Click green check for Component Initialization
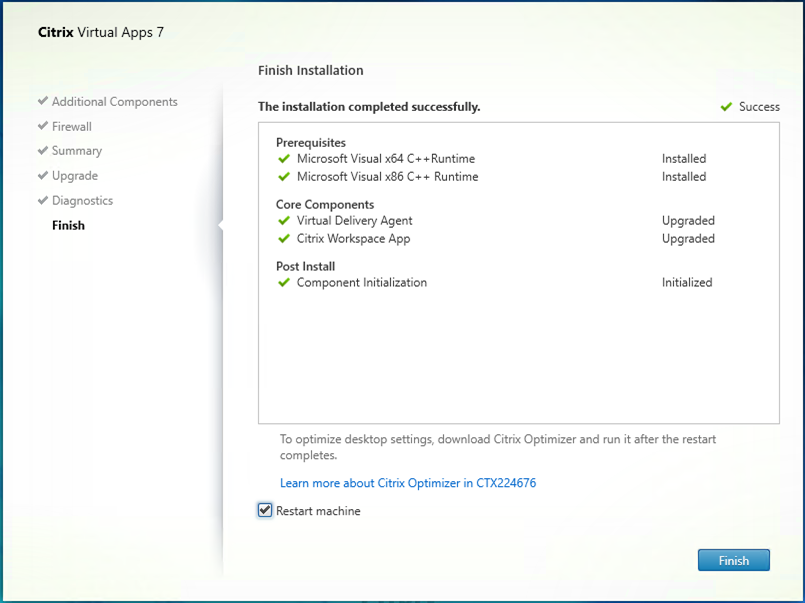 click(284, 283)
